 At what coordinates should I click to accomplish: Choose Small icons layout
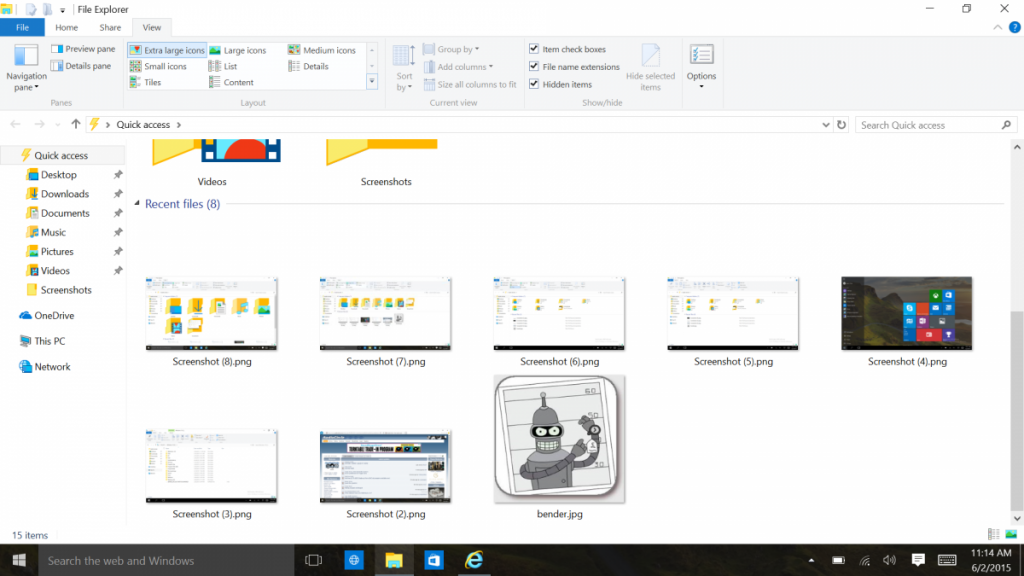[x=158, y=66]
